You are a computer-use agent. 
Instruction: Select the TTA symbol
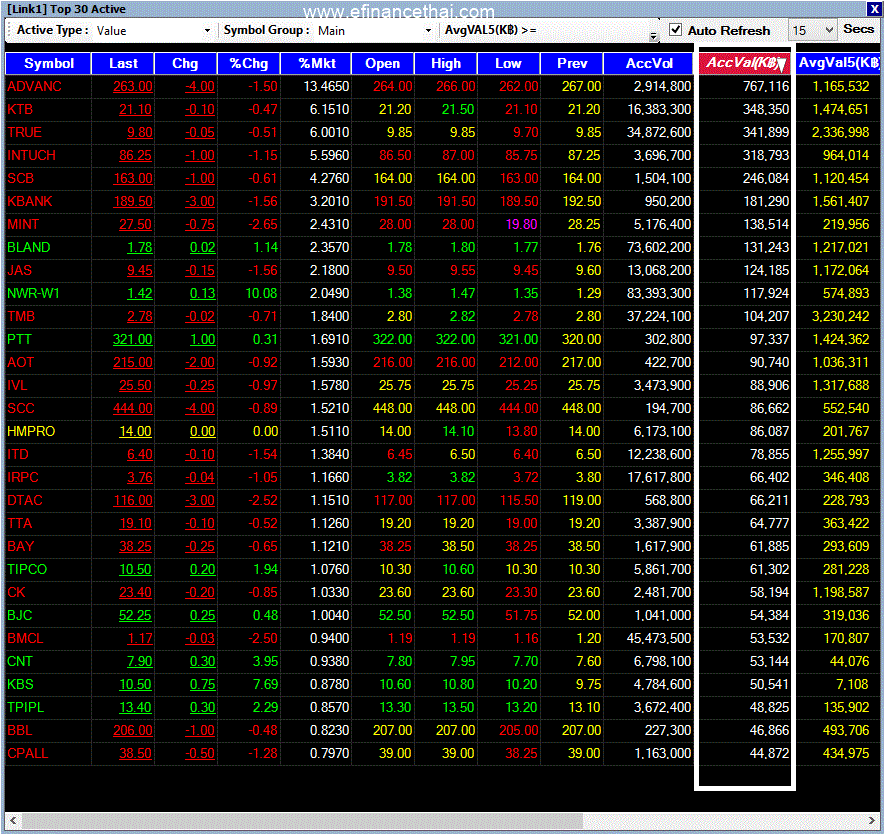[x=20, y=523]
